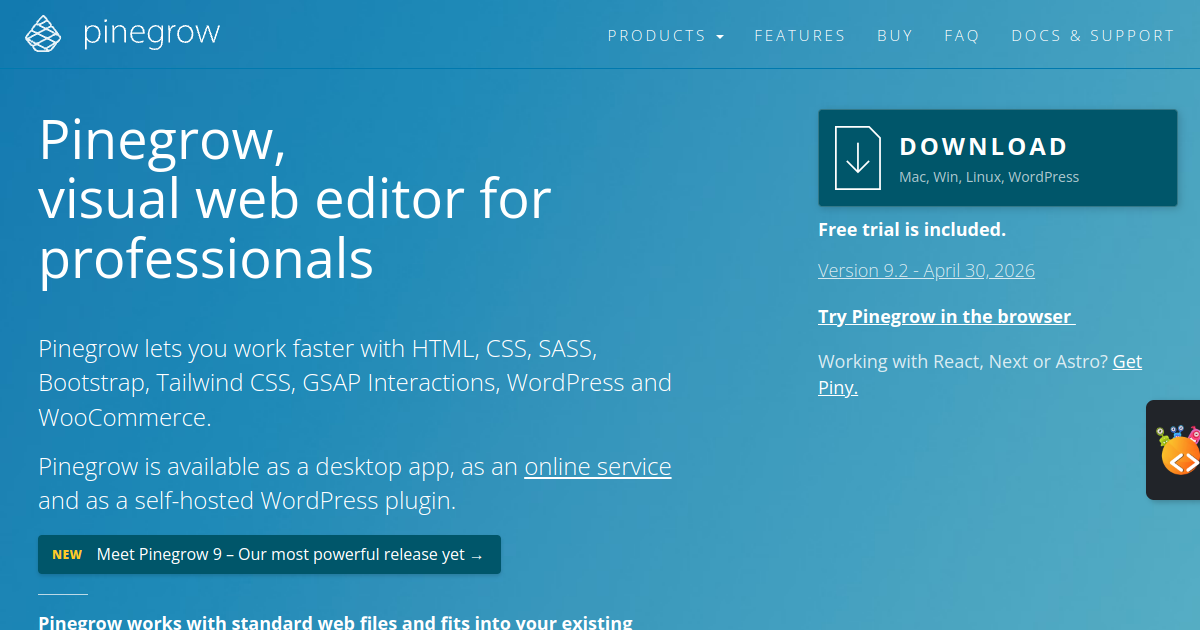
Task: Click the 'visual web editor for' heading line
Action: 295,197
